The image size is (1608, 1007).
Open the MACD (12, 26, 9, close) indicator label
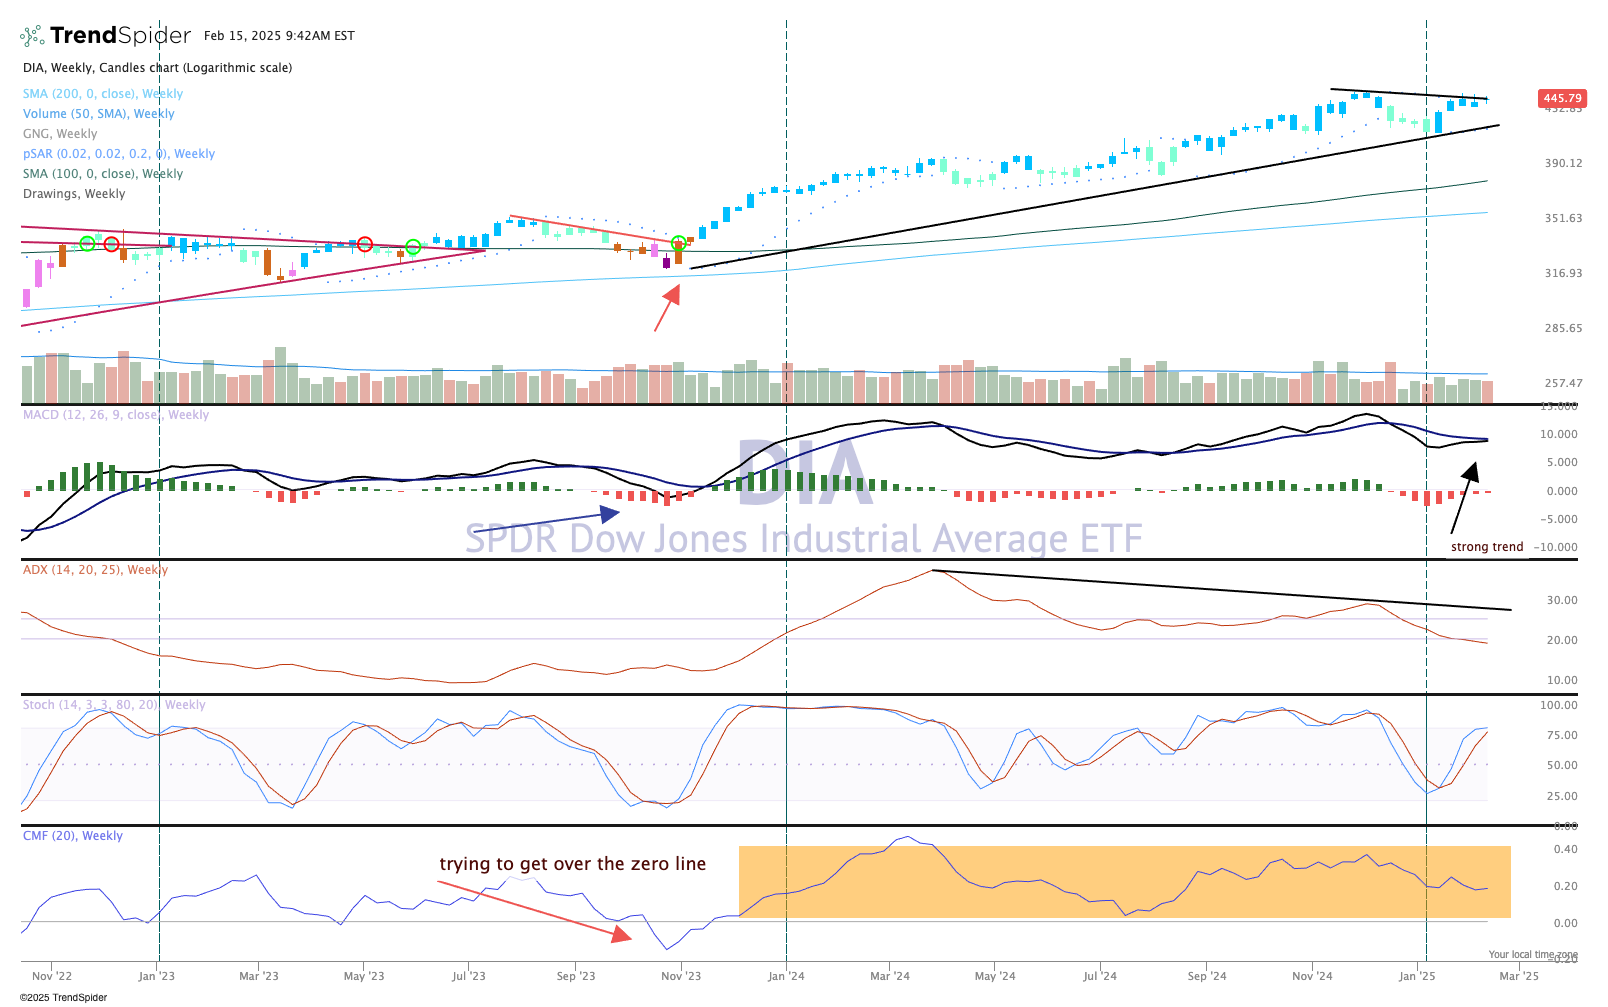tap(115, 415)
